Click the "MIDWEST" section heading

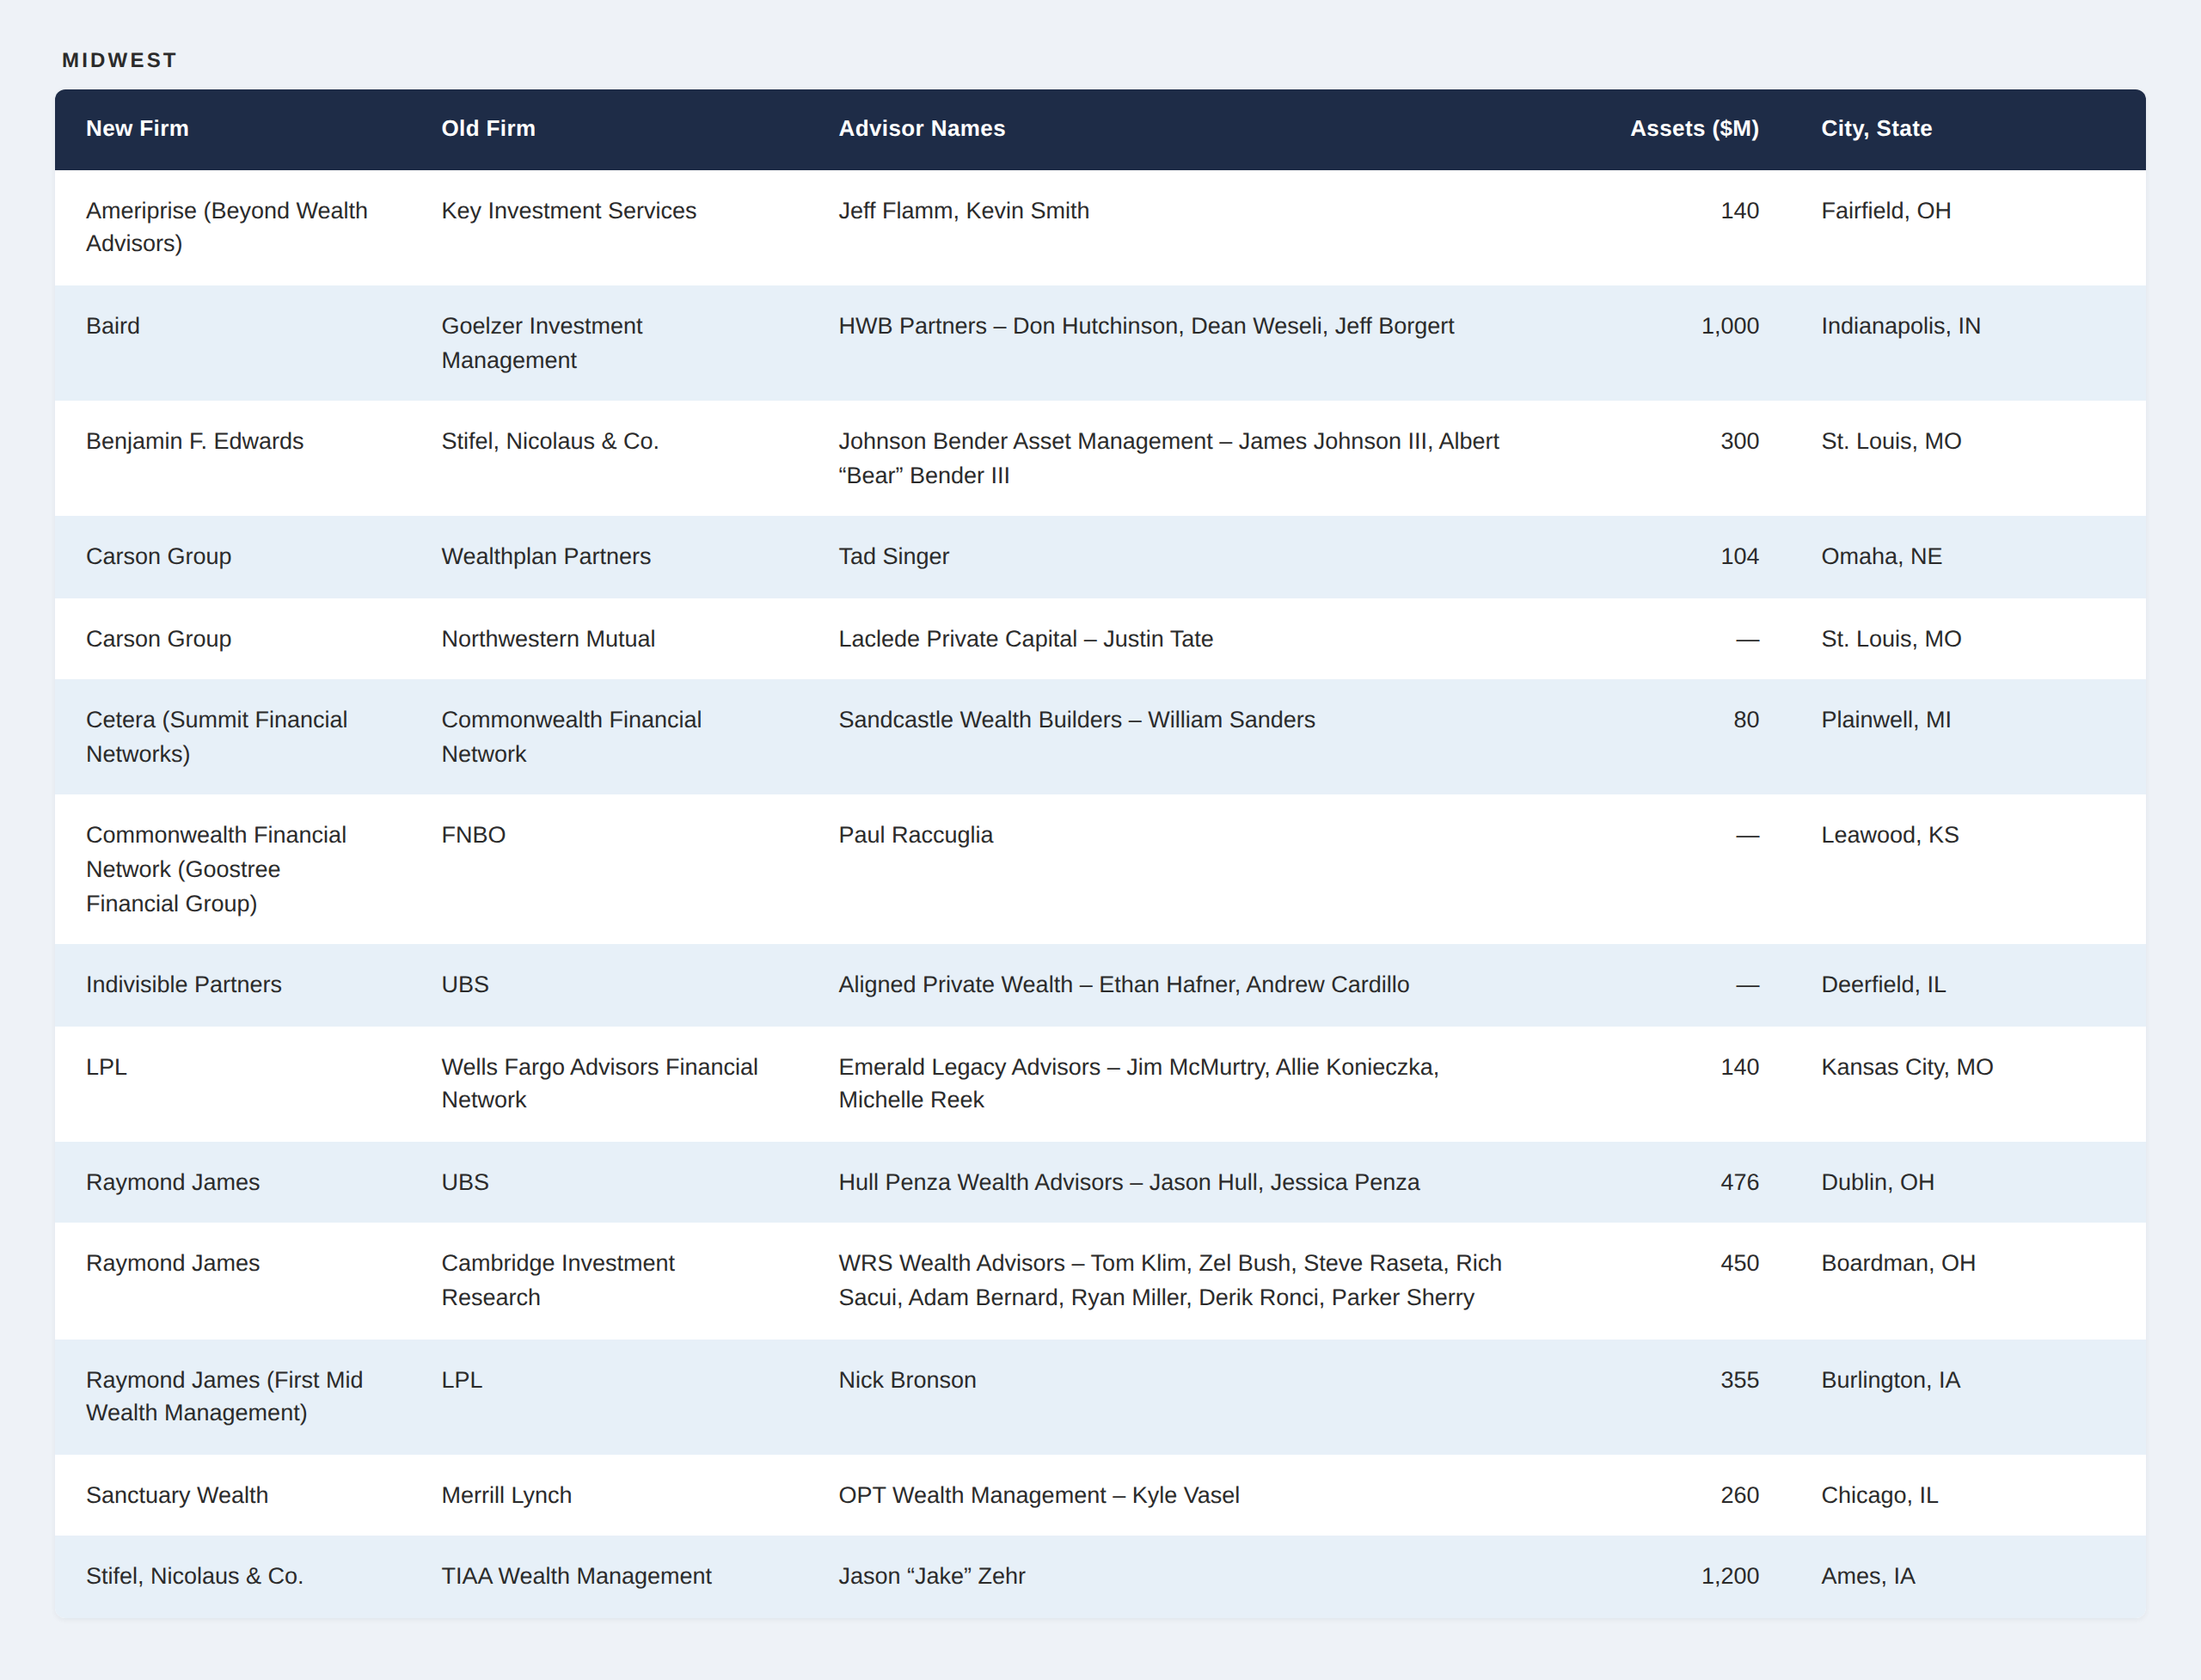(120, 60)
